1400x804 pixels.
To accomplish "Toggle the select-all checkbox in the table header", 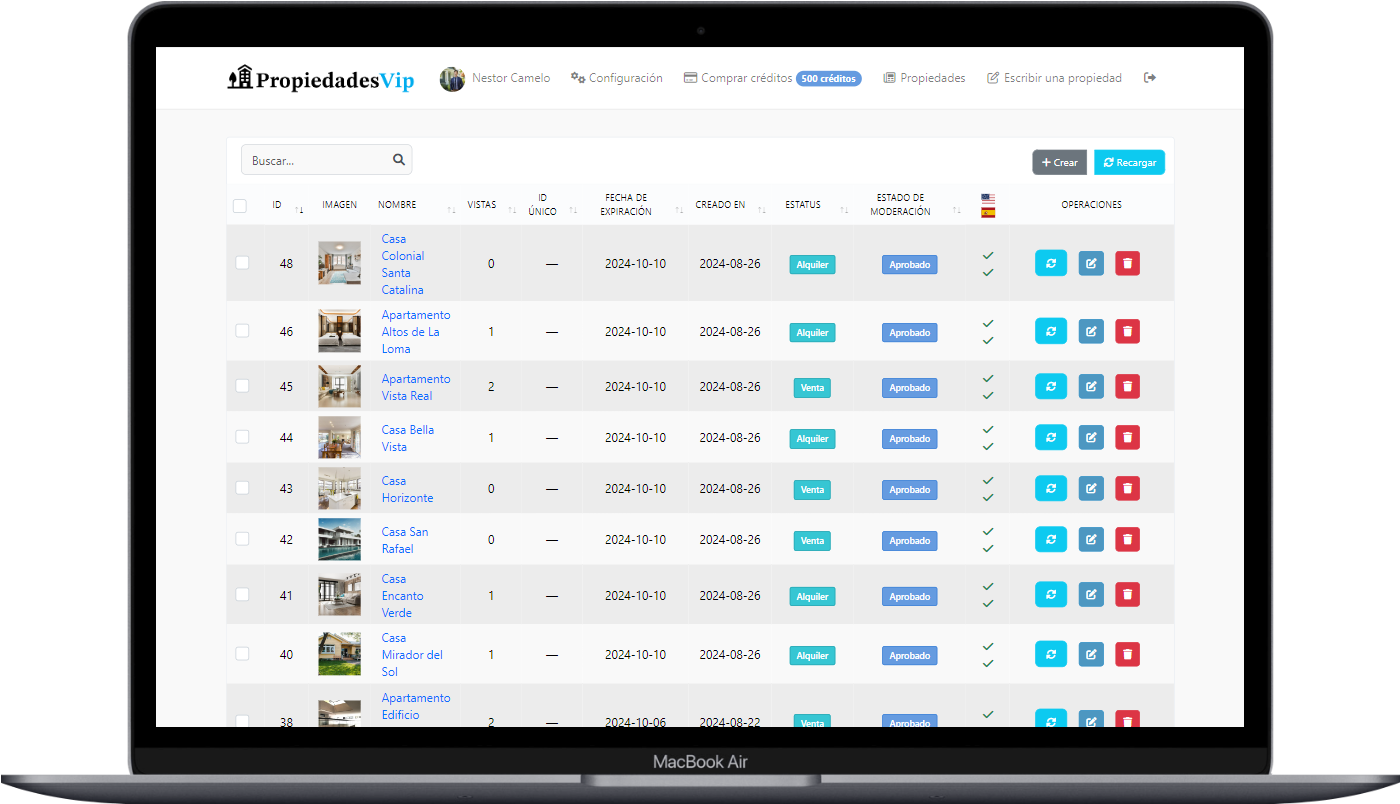I will click(240, 206).
